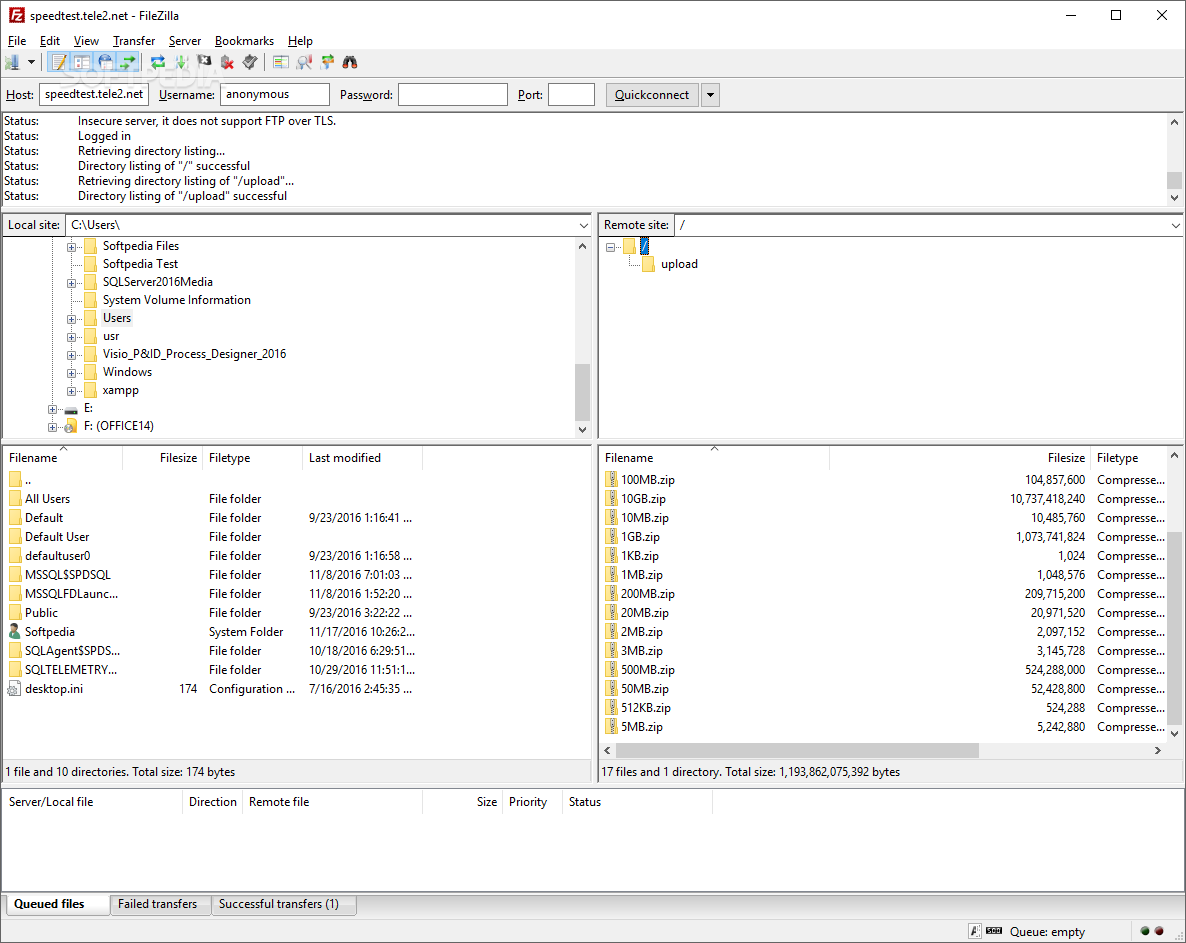Expand the Users tree node
Image resolution: width=1186 pixels, height=943 pixels.
tap(71, 319)
